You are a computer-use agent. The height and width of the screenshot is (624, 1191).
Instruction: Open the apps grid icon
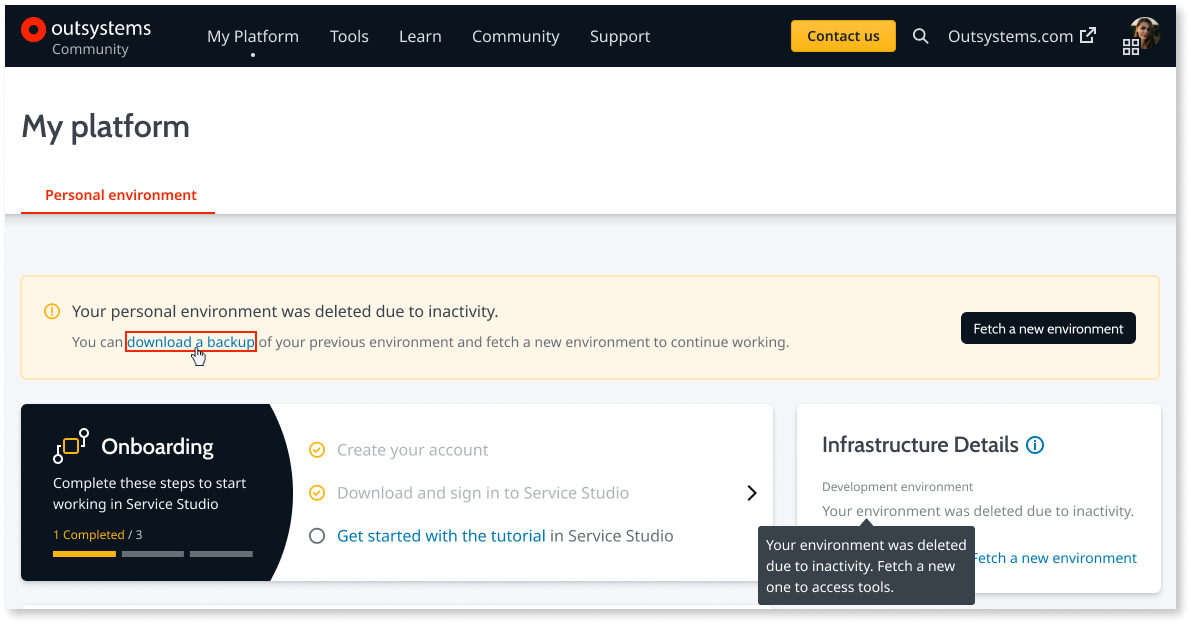pyautogui.click(x=1130, y=47)
